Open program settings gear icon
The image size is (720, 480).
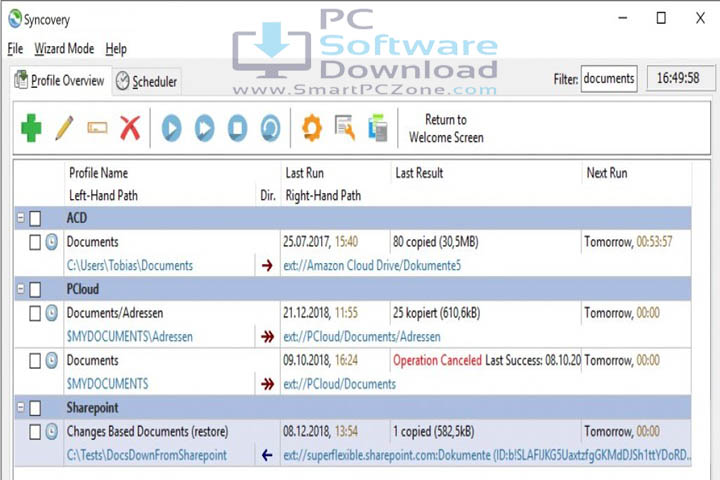[x=312, y=128]
